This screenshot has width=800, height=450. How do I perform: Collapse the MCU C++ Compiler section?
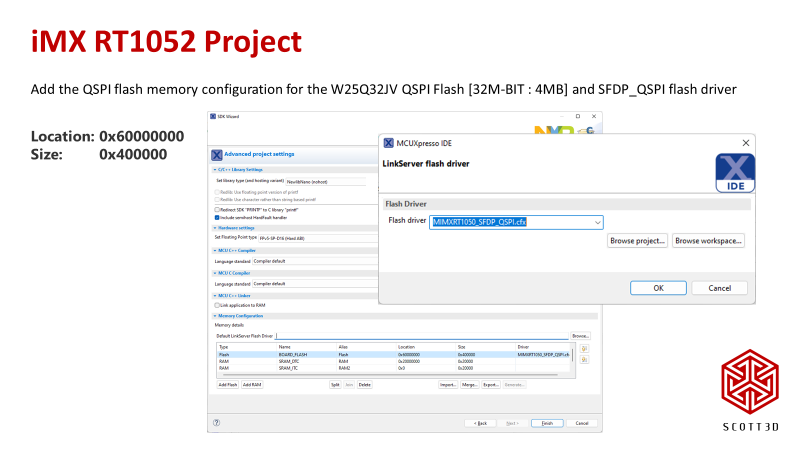[215, 251]
